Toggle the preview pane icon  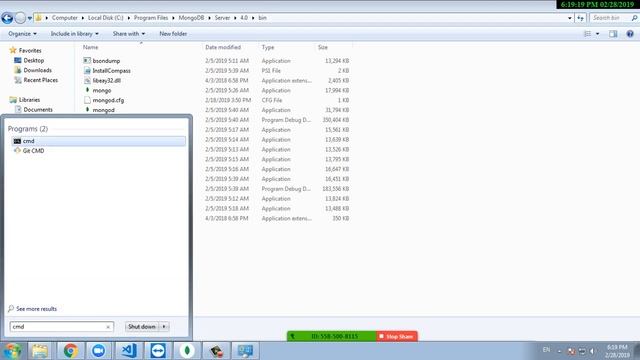[x=613, y=34]
